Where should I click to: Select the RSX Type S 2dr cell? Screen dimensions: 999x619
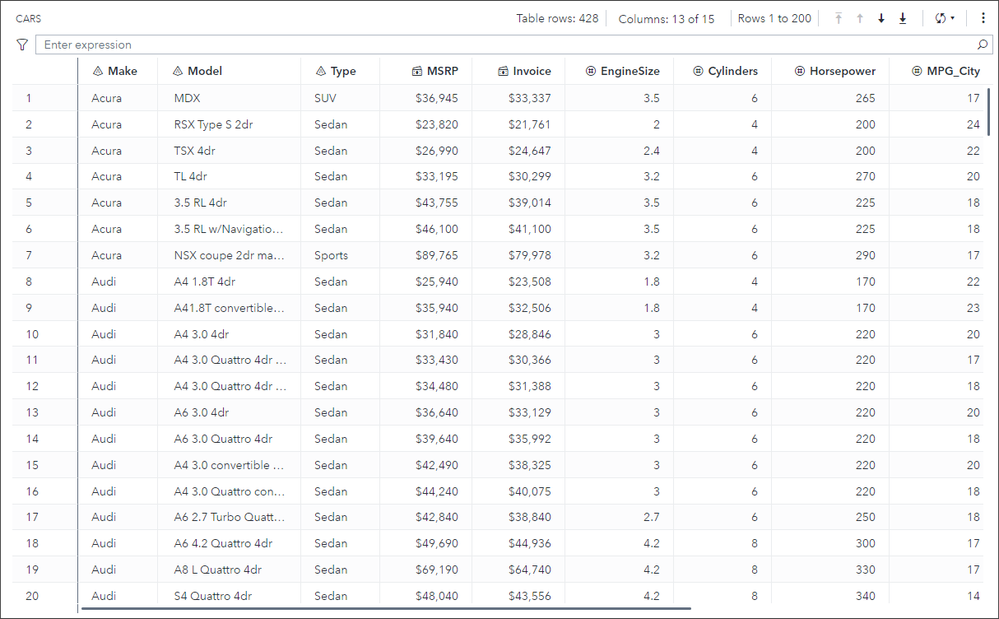pos(229,124)
